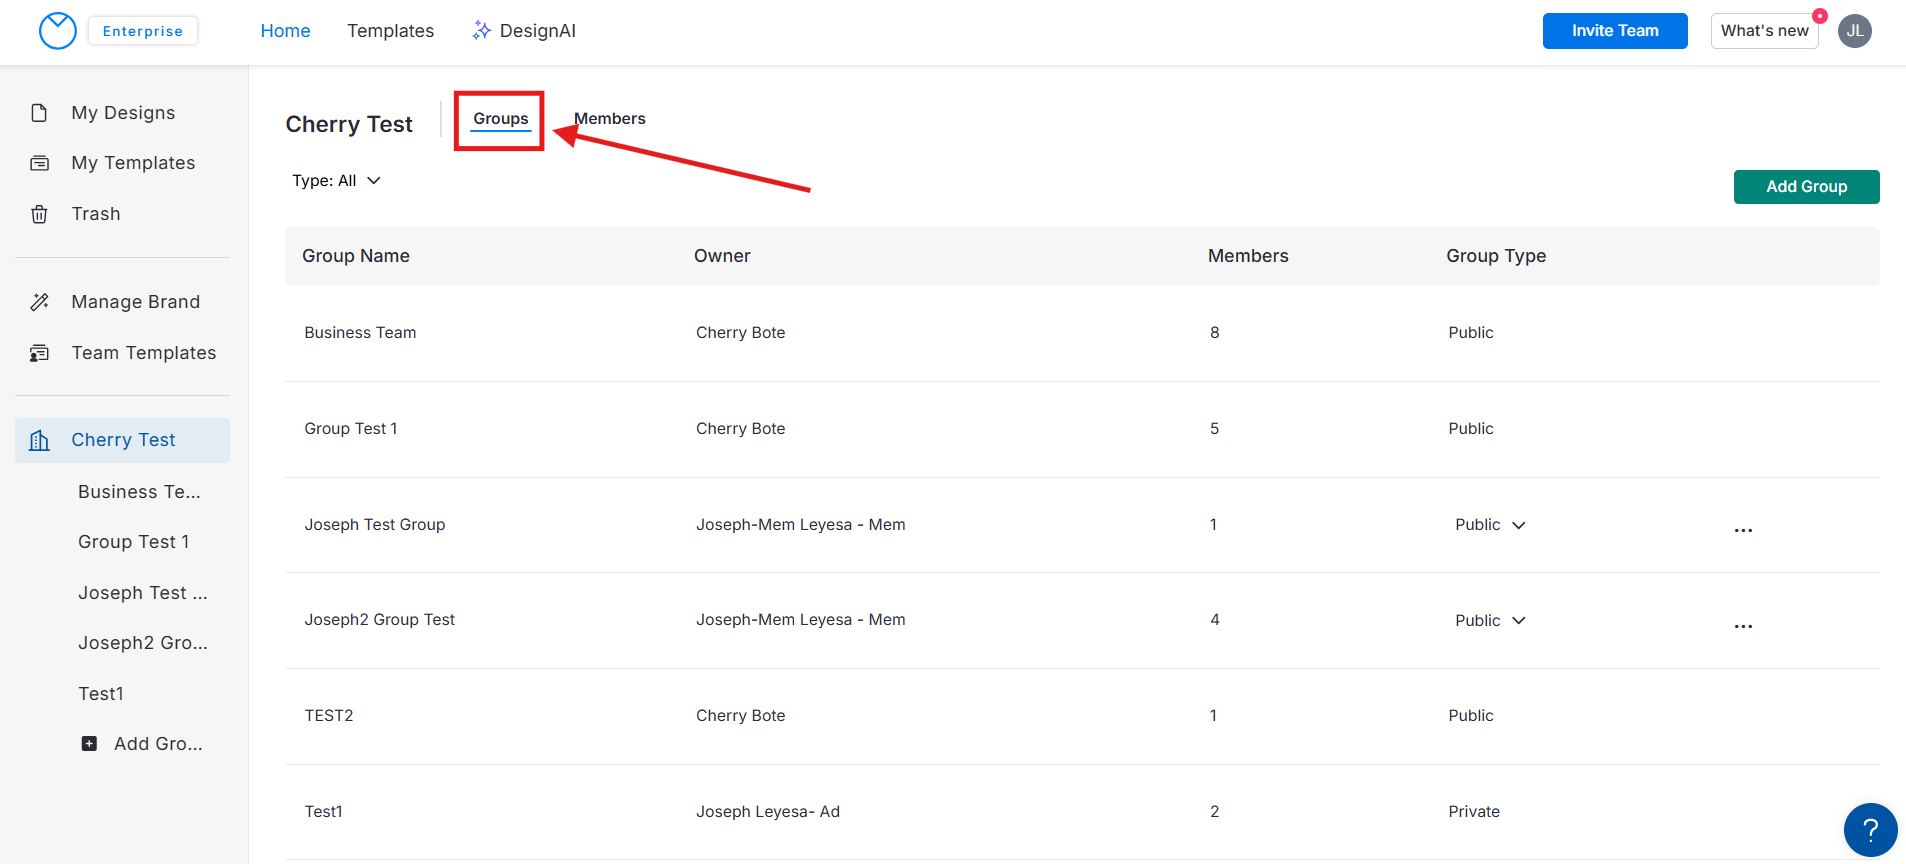Image resolution: width=1906 pixels, height=864 pixels.
Task: Click the Invite Team button
Action: 1614,31
